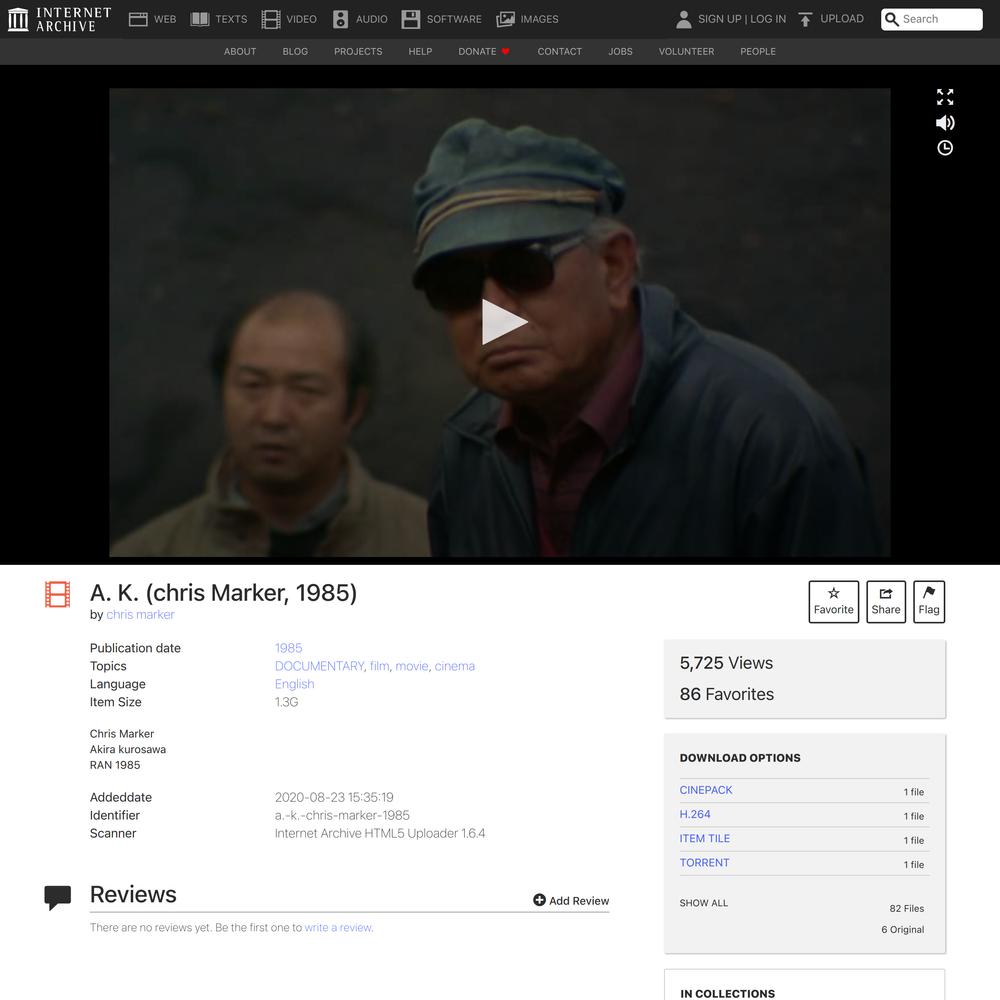Screen dimensions: 1000x1000
Task: Click the identifier a.-k.-chris-marker-1985 text
Action: 342,815
